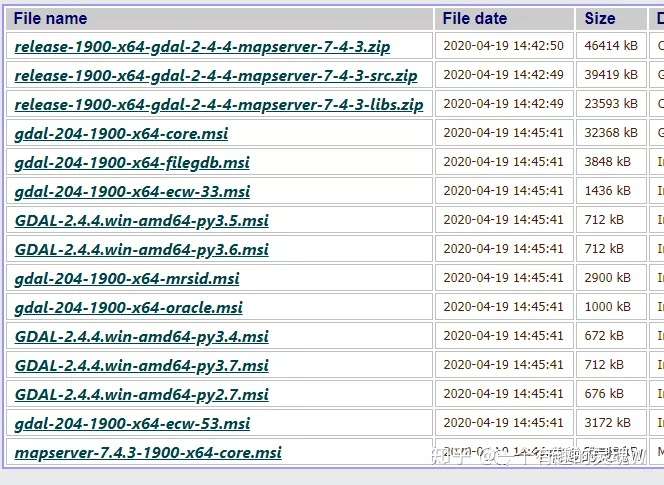Download gdal-204-1900-x64-oracle.msi
The image size is (664, 485).
coord(128,308)
